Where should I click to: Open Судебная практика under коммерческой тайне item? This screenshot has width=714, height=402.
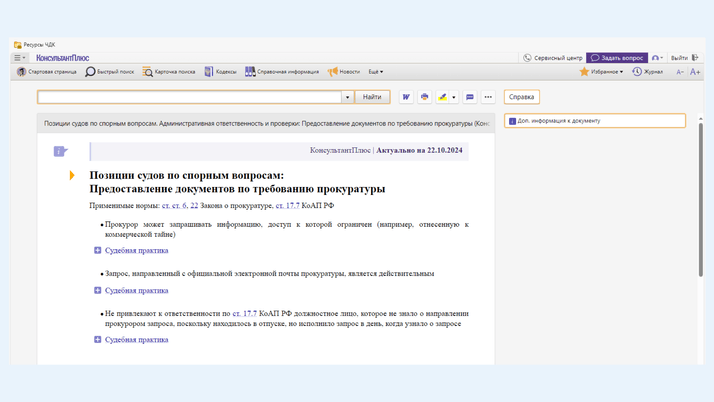(137, 250)
